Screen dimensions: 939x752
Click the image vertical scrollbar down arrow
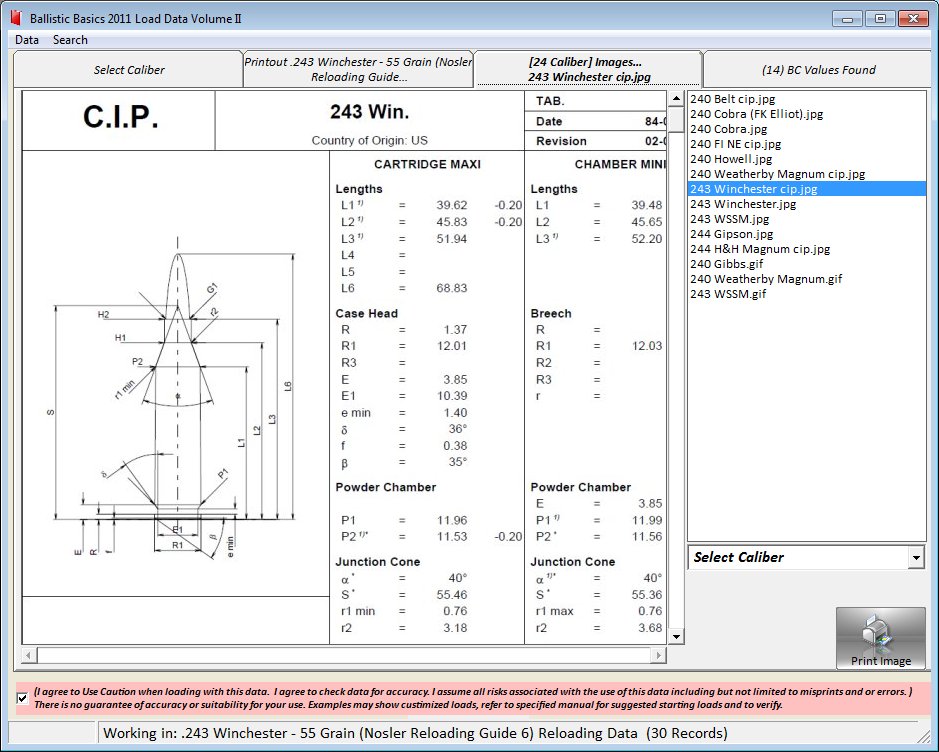point(676,636)
